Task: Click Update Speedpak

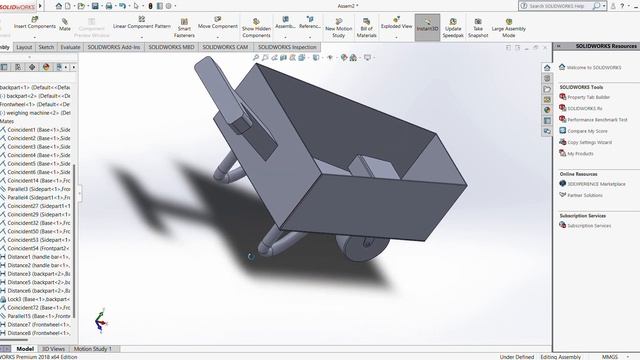Action: [453, 28]
